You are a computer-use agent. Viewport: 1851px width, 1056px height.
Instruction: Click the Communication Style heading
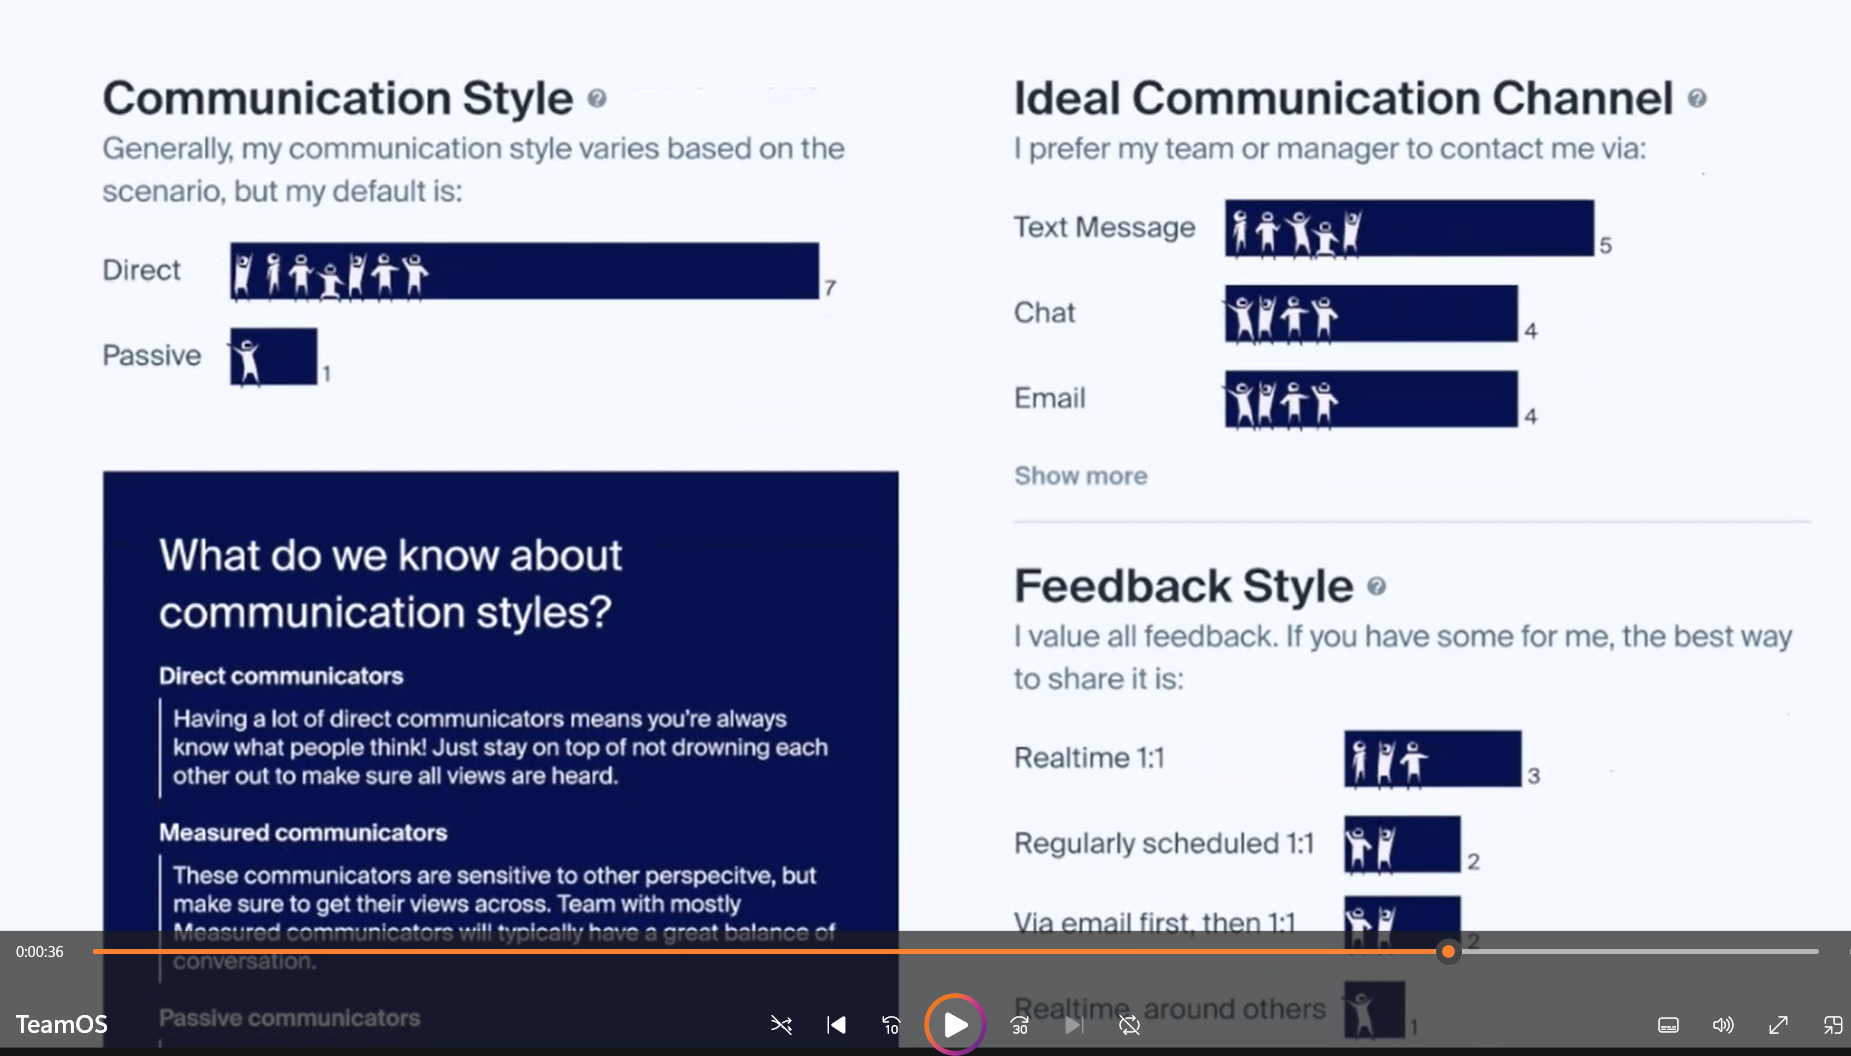[337, 98]
